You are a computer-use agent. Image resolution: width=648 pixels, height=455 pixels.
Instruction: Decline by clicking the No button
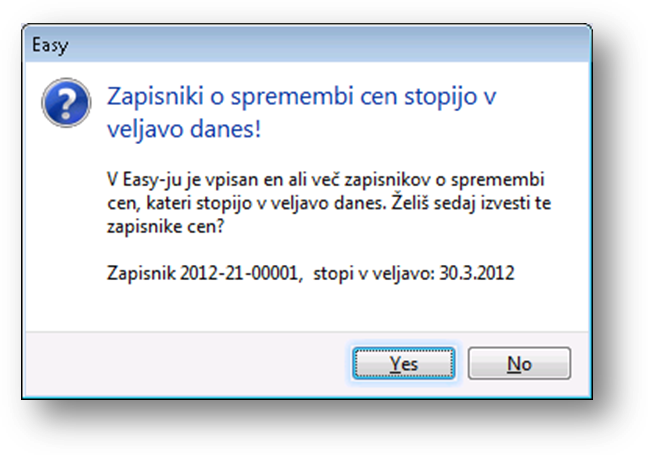coord(519,363)
